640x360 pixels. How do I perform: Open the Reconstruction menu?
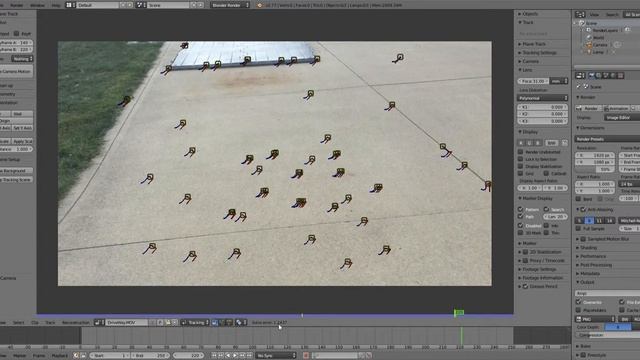point(76,322)
